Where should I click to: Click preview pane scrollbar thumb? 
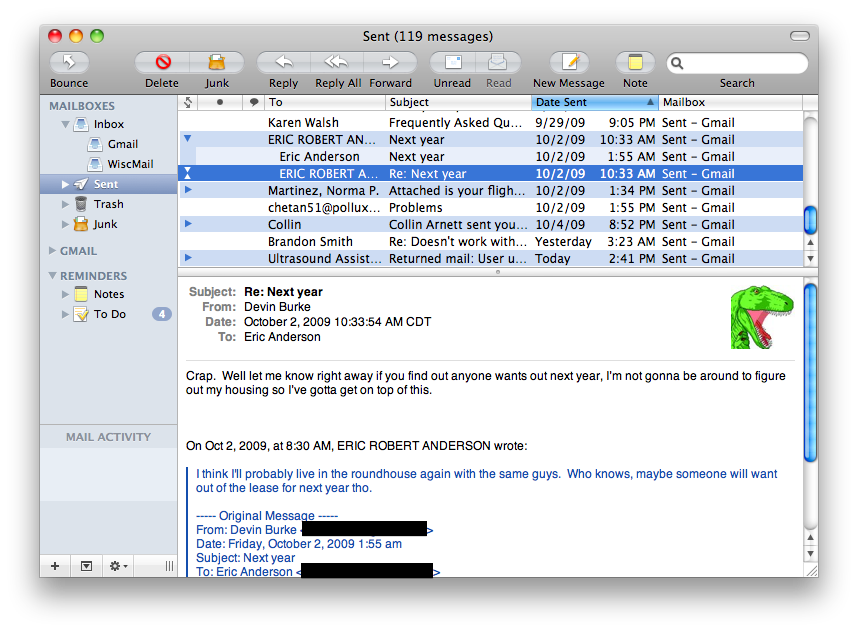click(x=810, y=373)
